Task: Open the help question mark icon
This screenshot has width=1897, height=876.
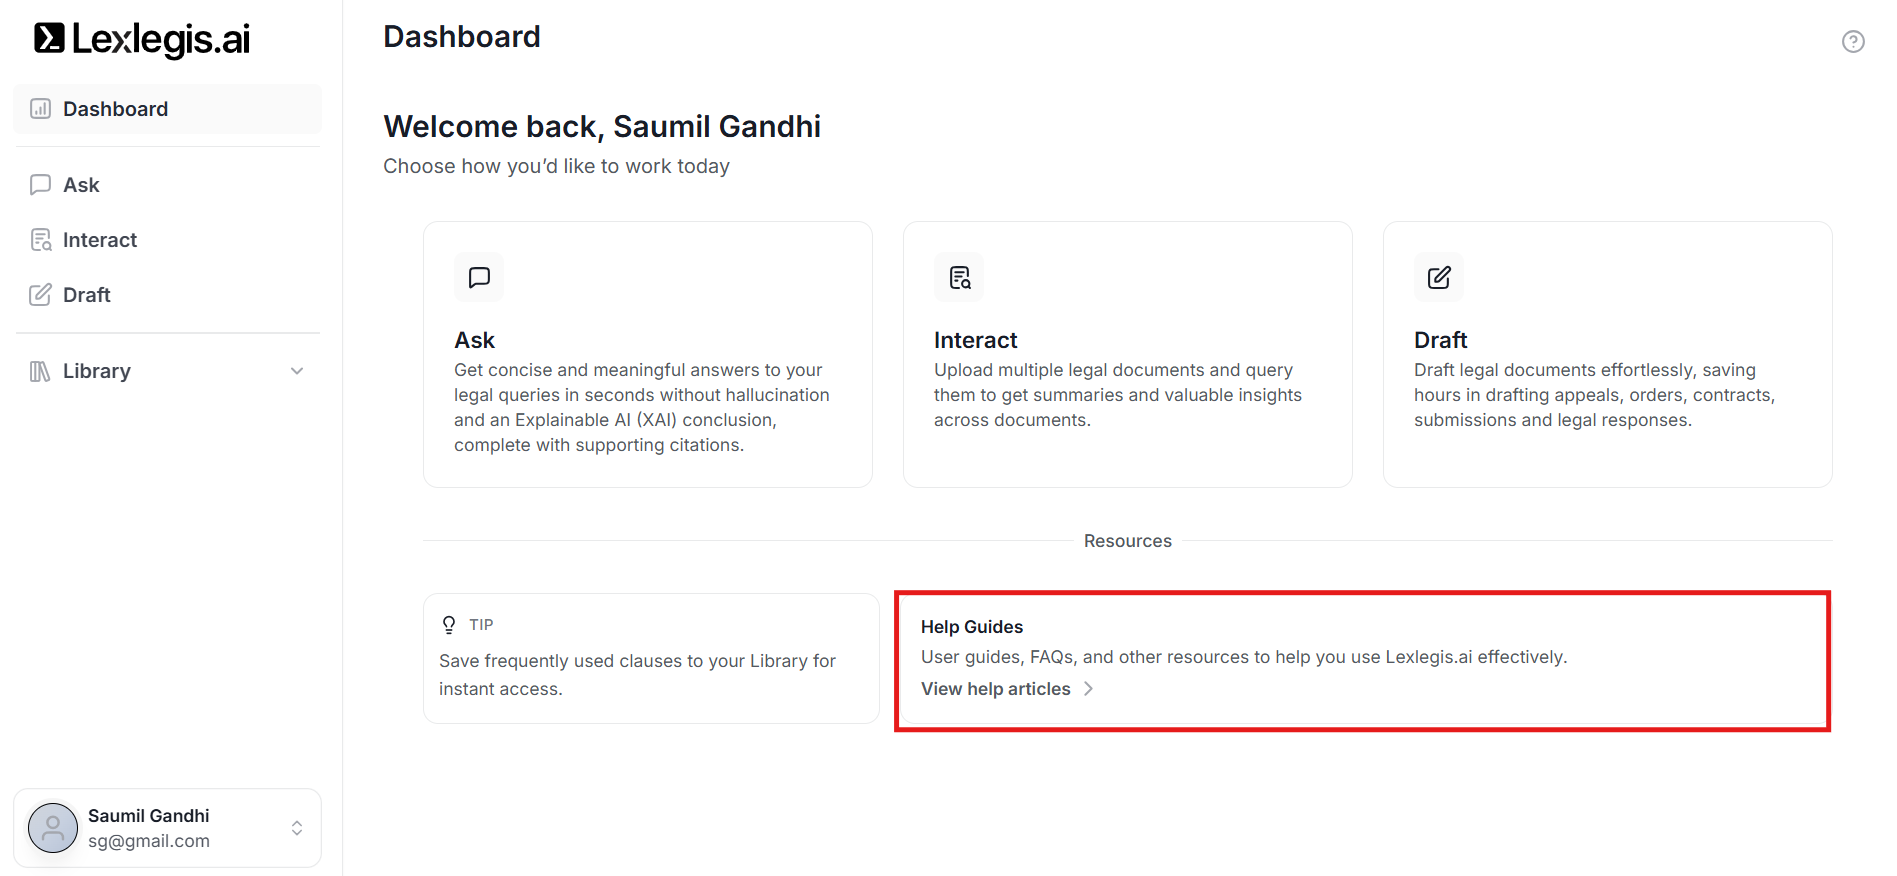Action: click(x=1853, y=42)
